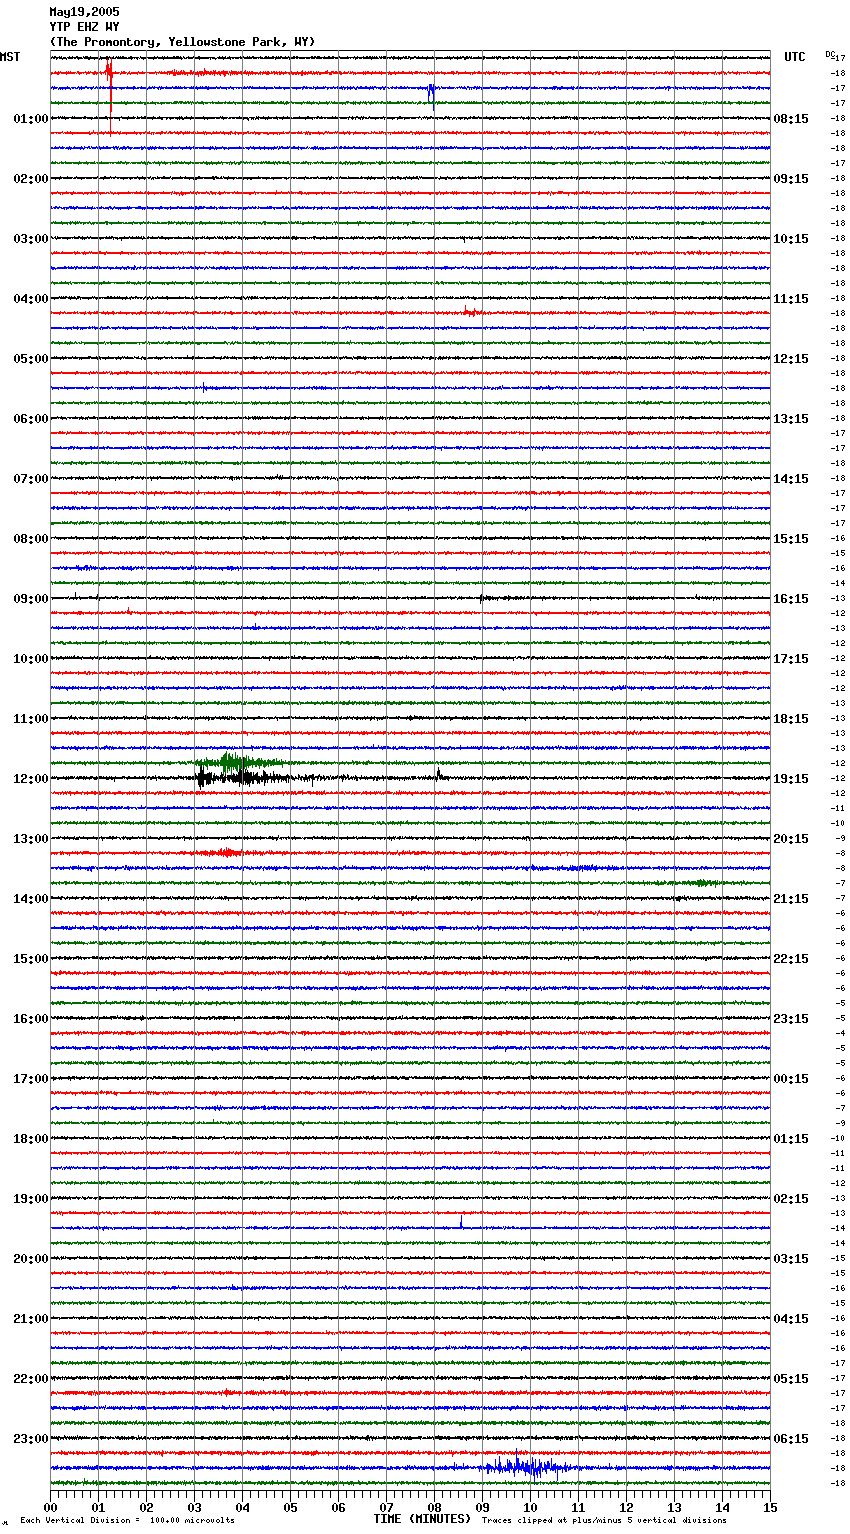Click the 02:00 MST time label
The width and height of the screenshot is (850, 1534).
coord(31,179)
